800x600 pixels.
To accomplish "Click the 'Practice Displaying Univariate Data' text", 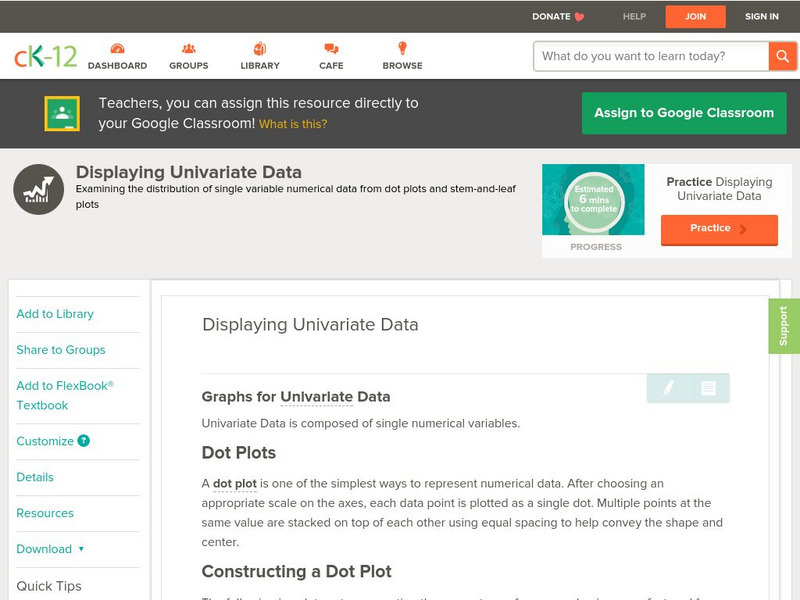I will click(x=719, y=189).
